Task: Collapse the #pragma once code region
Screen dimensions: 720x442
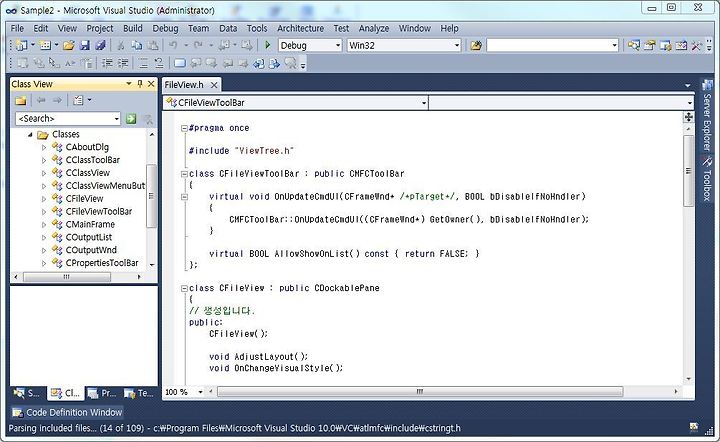Action: click(184, 128)
